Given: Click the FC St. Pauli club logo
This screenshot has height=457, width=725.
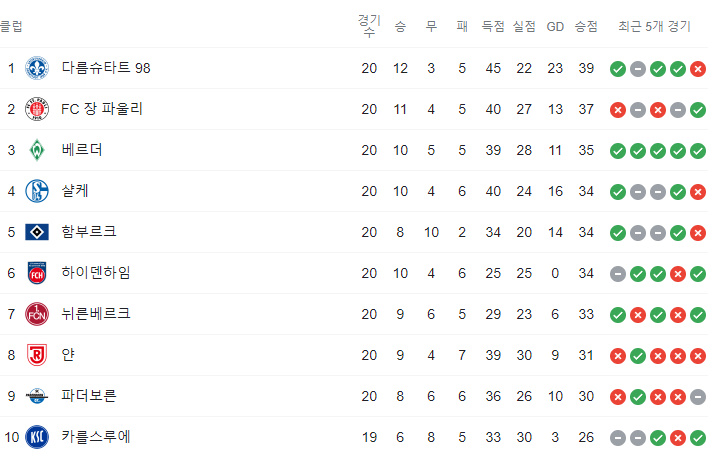Looking at the screenshot, I should point(37,109).
